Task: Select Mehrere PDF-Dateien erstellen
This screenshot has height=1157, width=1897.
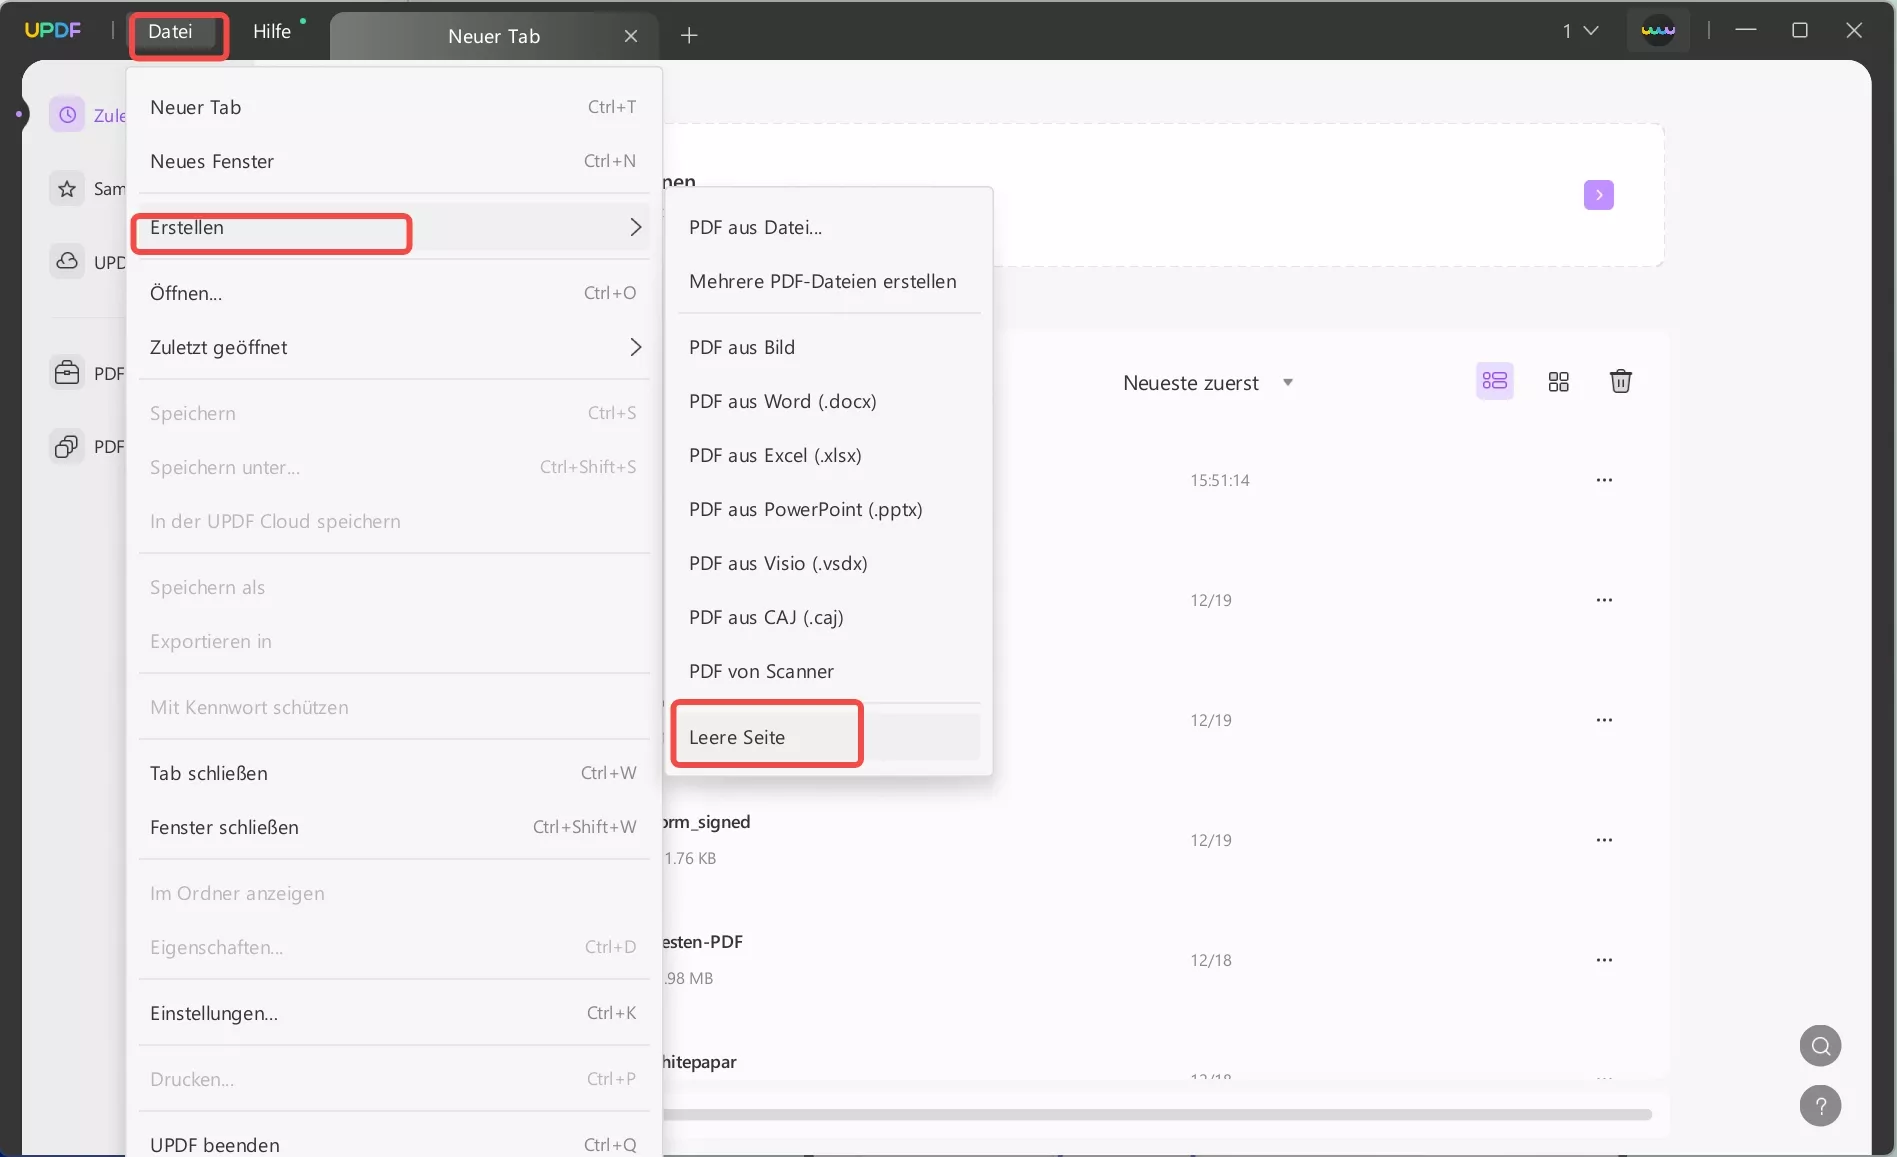Action: (828, 281)
